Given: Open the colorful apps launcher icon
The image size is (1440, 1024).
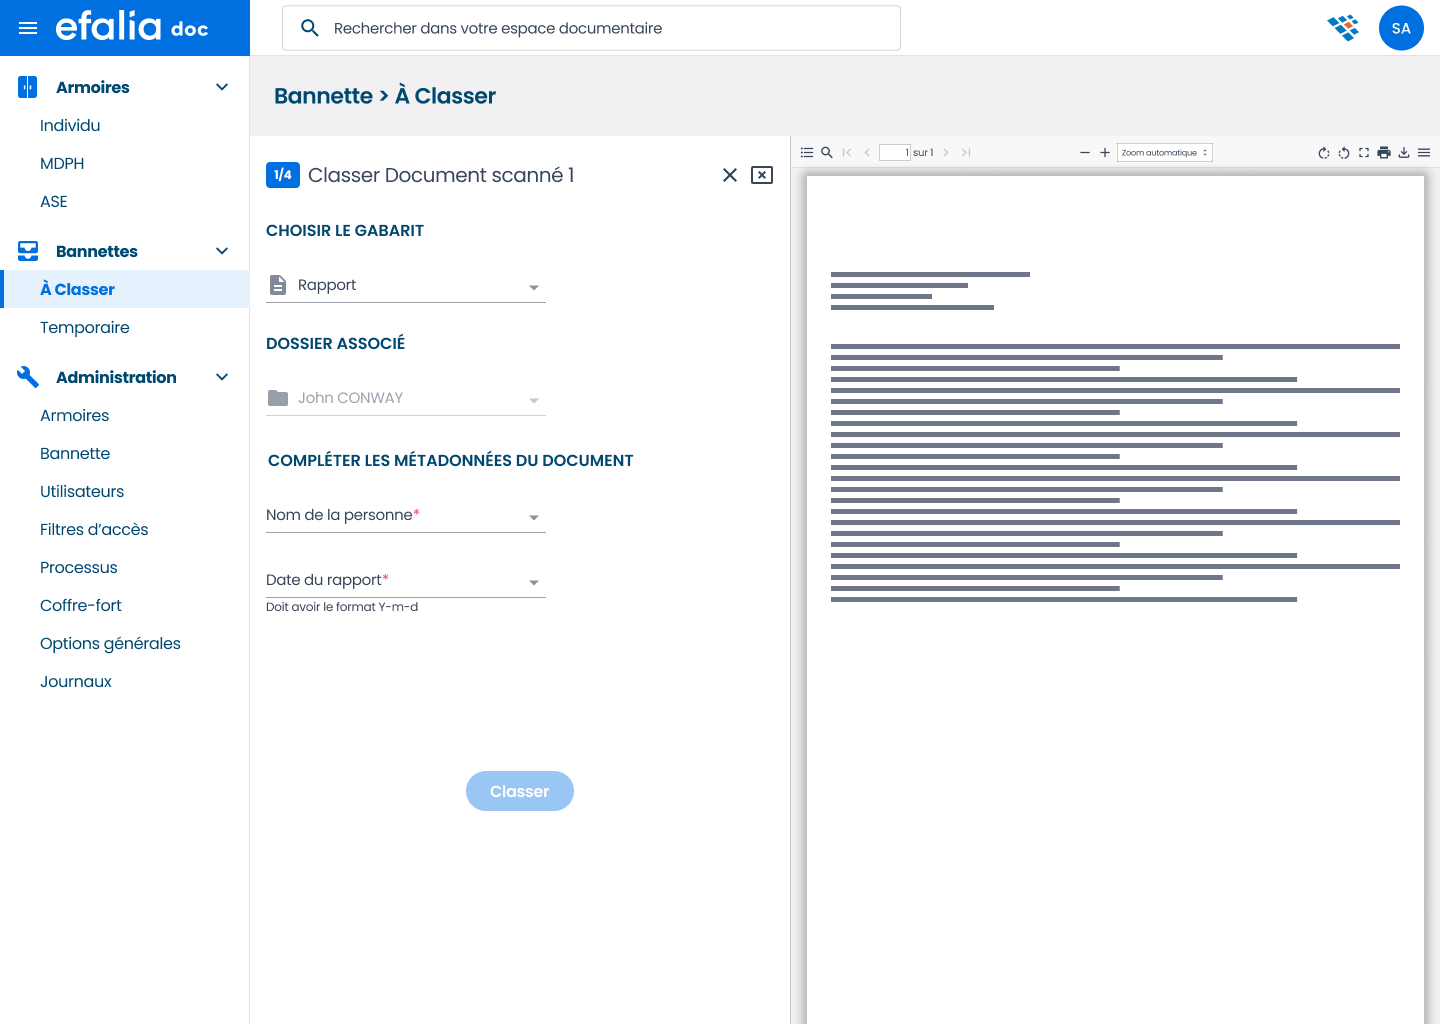Looking at the screenshot, I should [x=1343, y=28].
